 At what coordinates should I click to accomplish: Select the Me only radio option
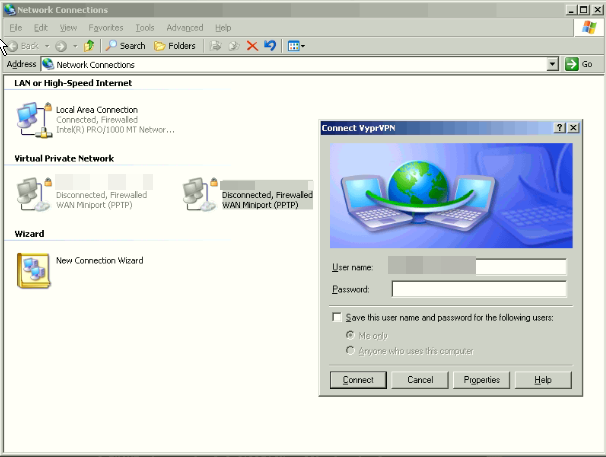coord(350,334)
